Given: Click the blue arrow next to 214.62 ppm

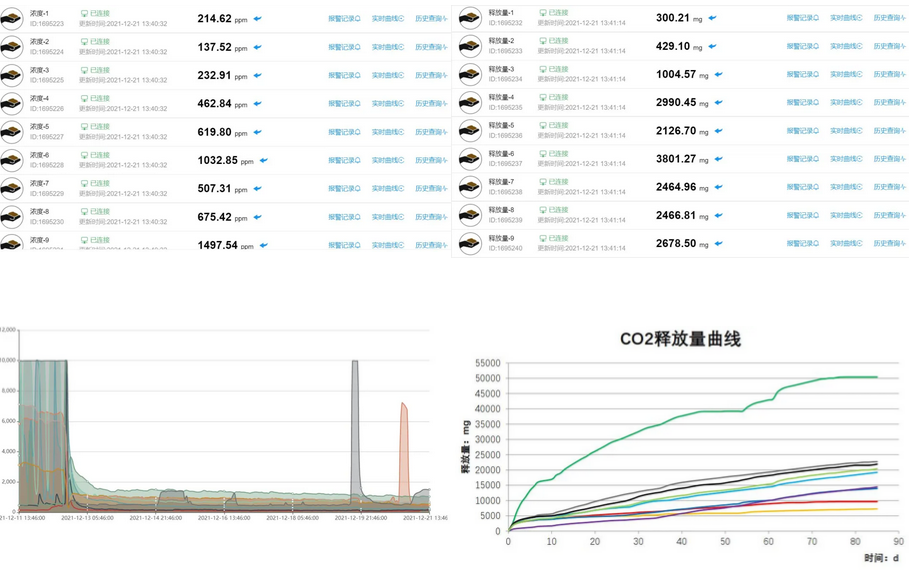Looking at the screenshot, I should (x=258, y=19).
